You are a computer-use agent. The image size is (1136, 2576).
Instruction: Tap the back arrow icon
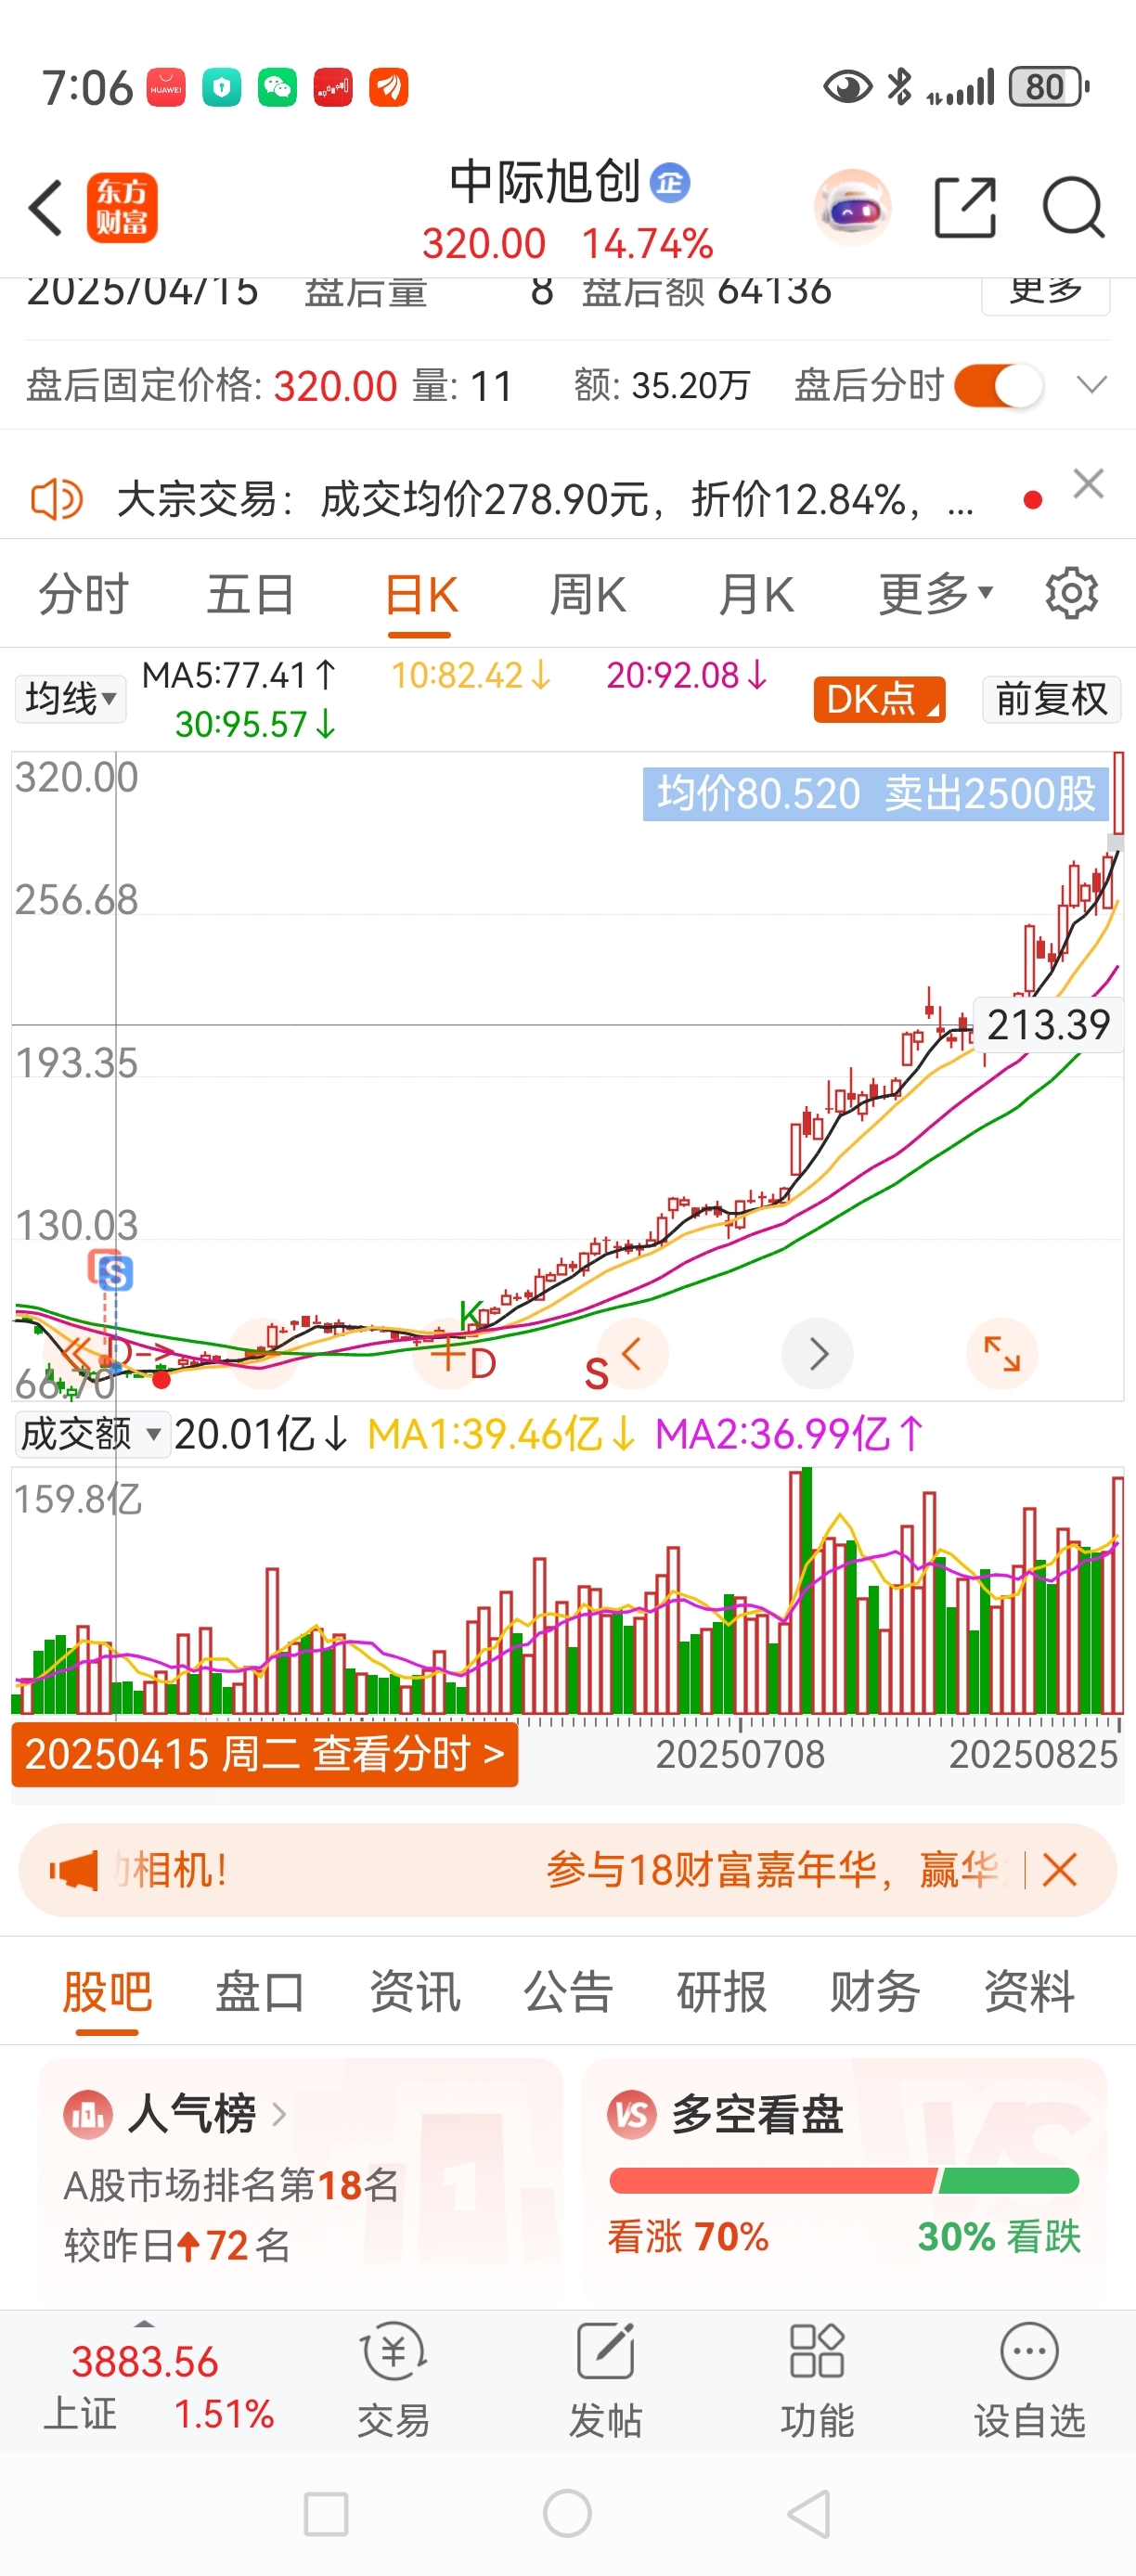tap(46, 208)
